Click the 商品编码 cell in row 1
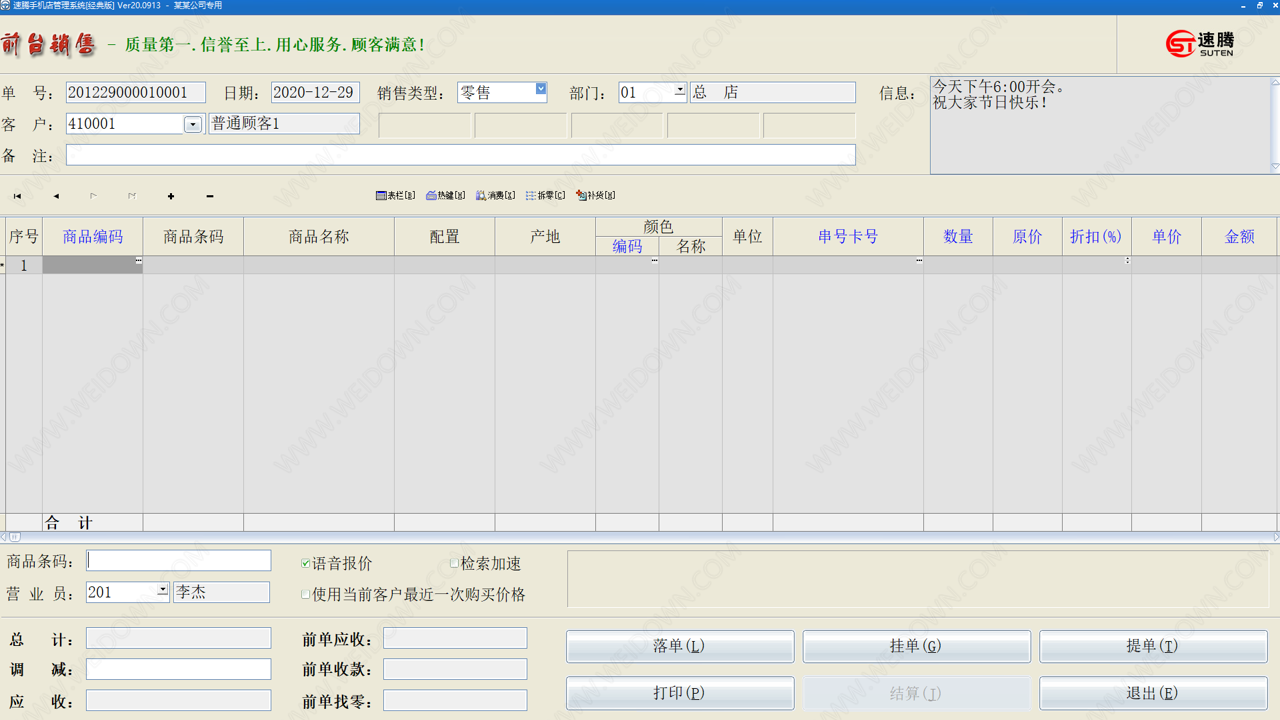Screen dimensions: 1280x720 tap(93, 265)
